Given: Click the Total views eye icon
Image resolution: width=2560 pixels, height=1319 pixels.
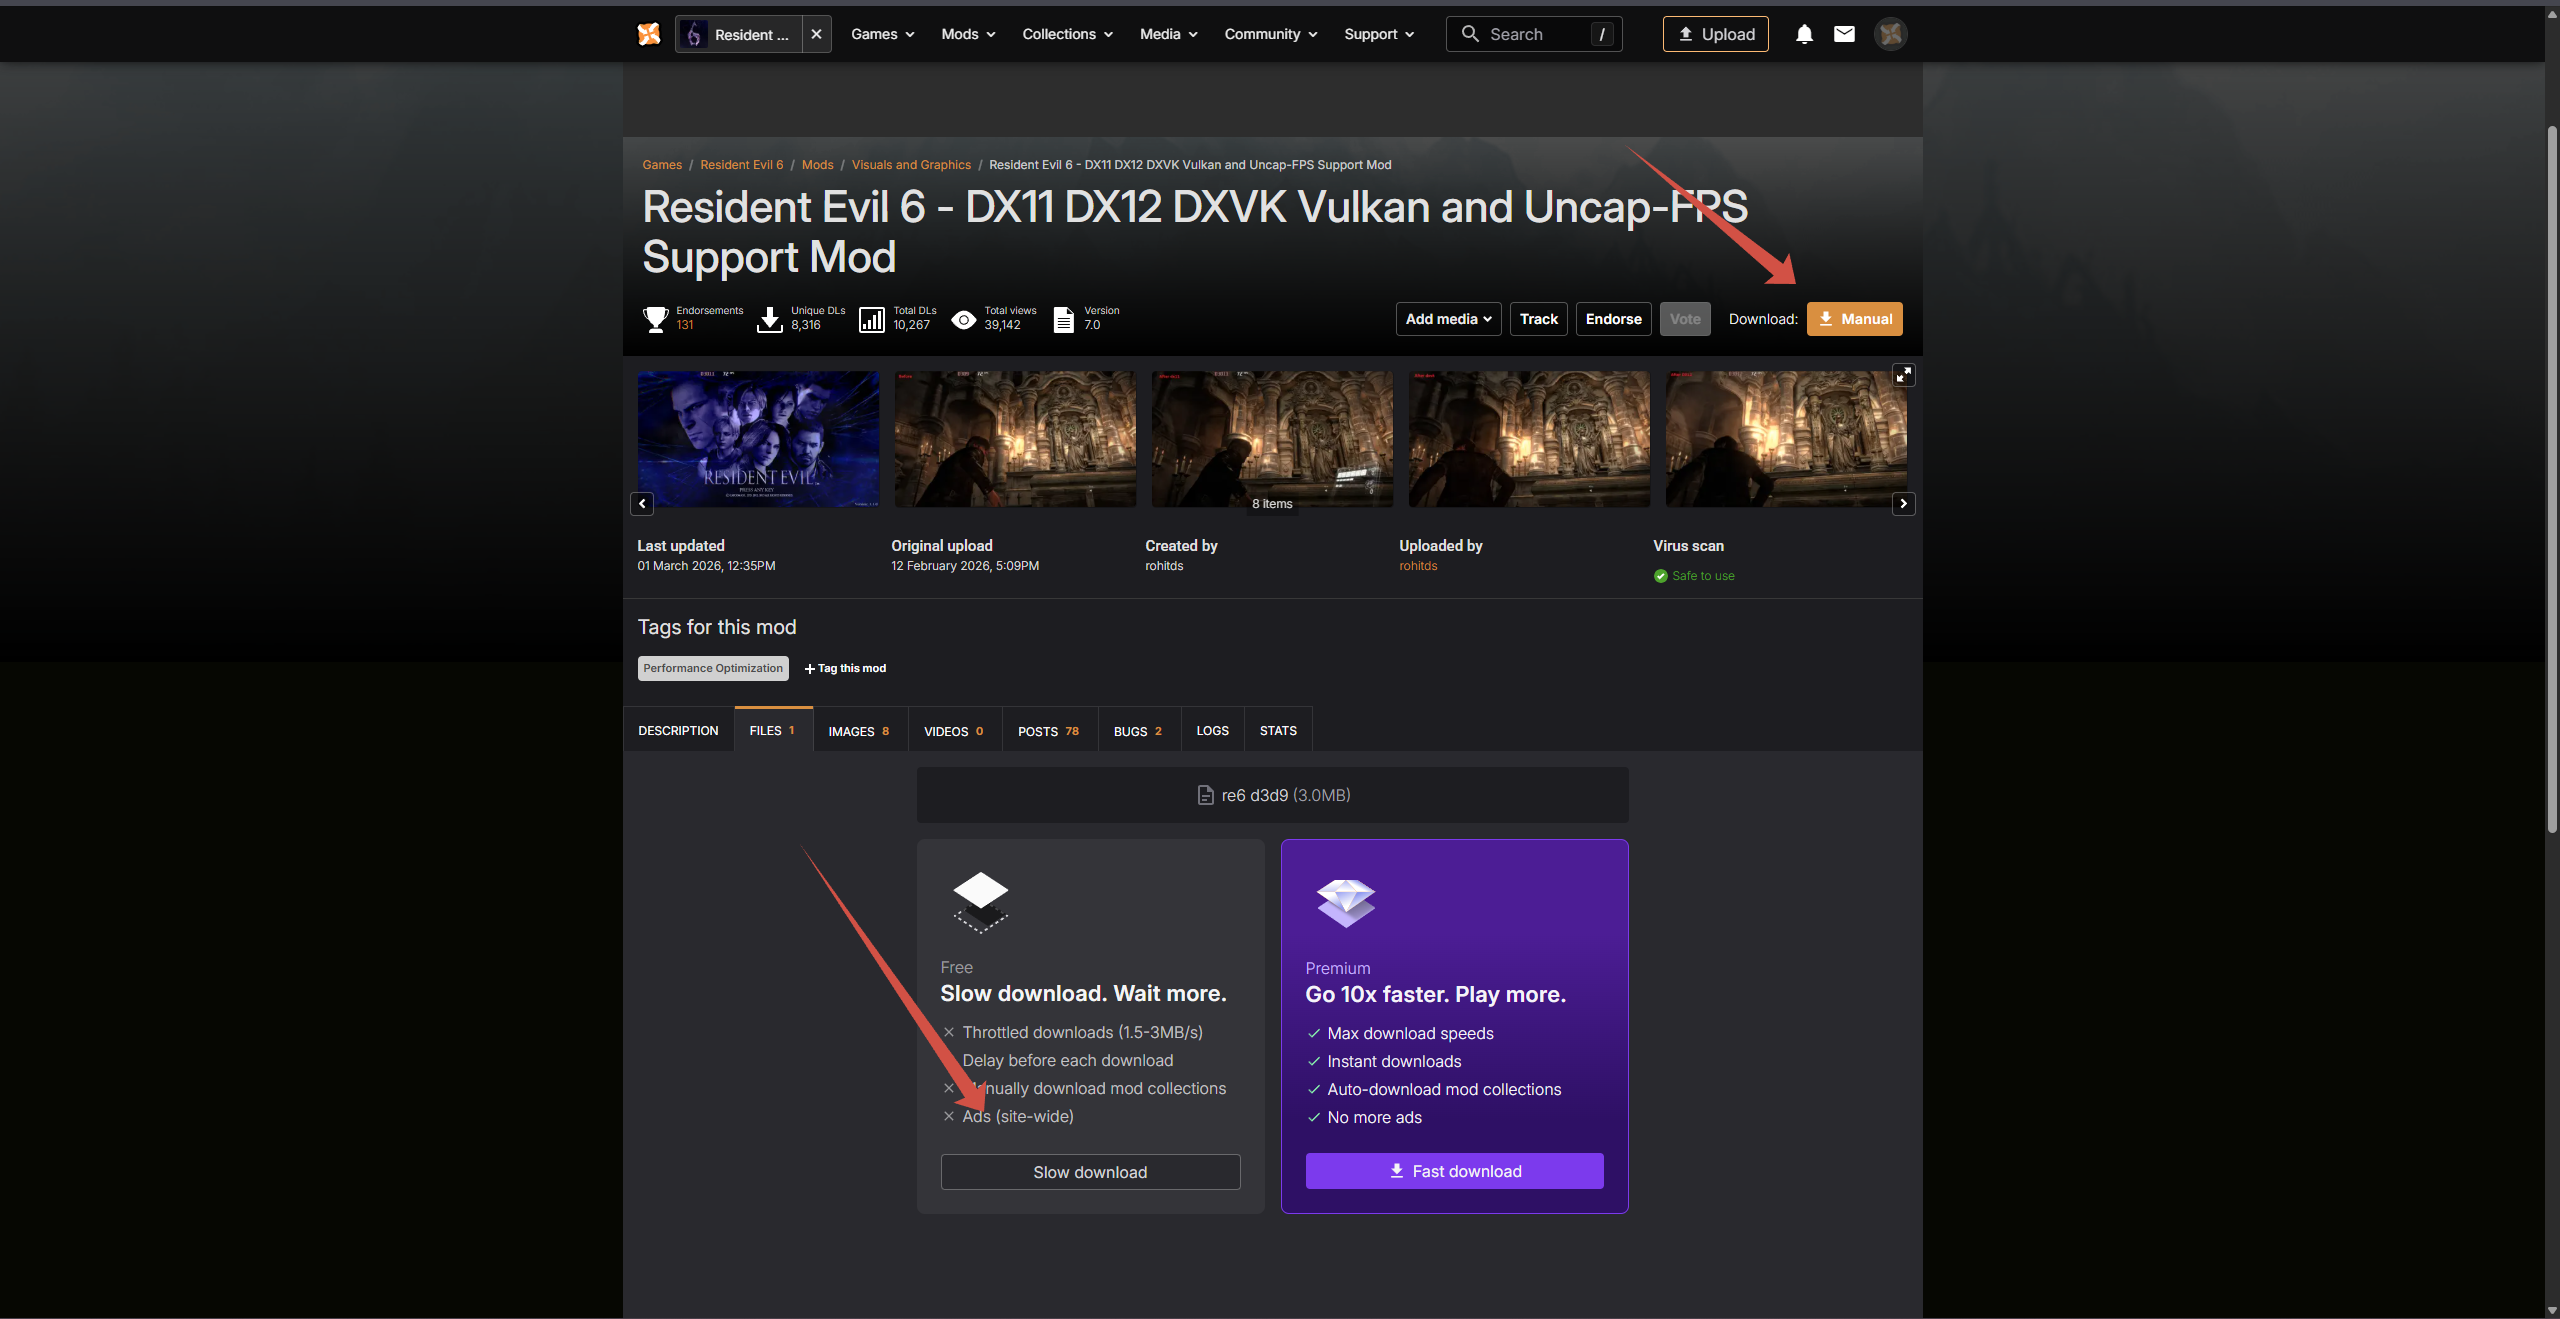Looking at the screenshot, I should [x=964, y=320].
